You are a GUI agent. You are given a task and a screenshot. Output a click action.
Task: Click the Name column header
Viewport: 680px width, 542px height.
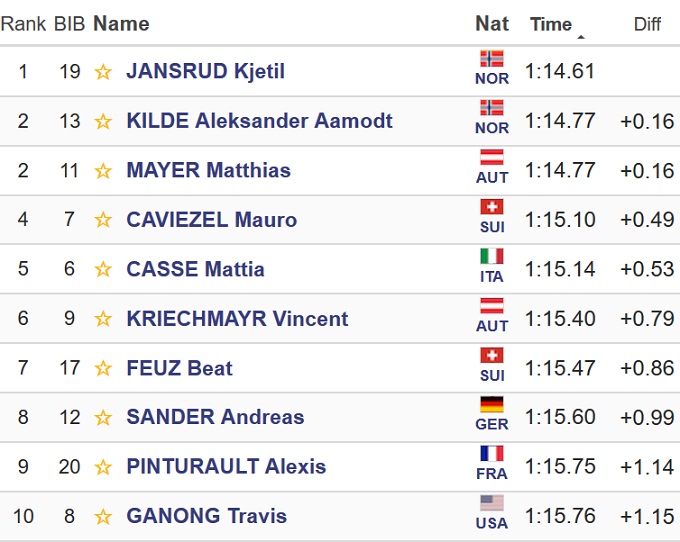[121, 24]
